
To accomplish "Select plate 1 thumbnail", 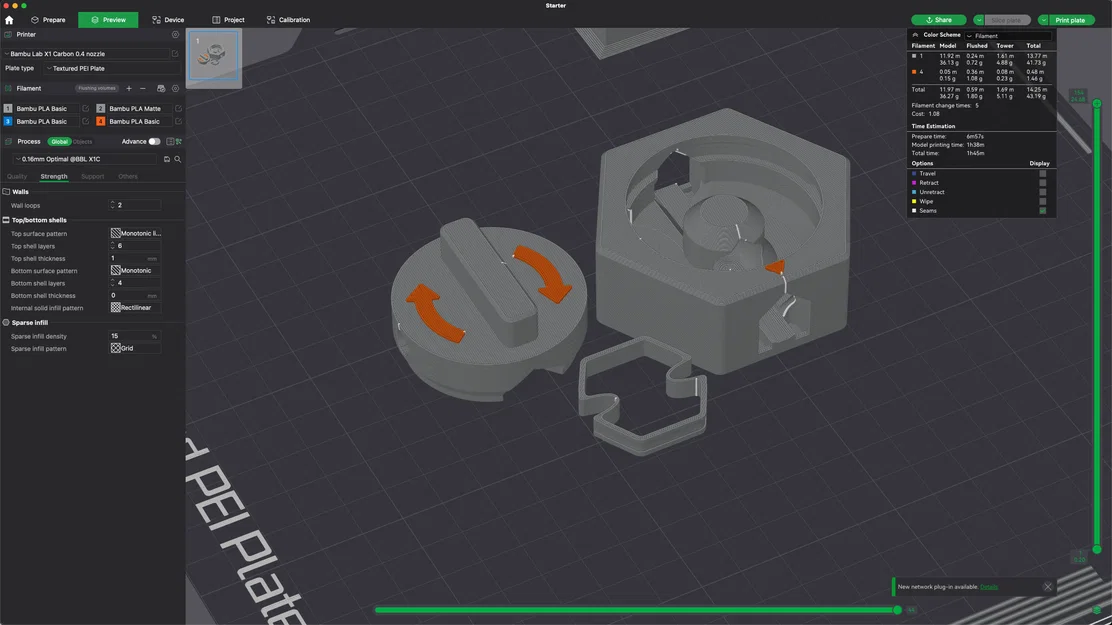I will [213, 55].
